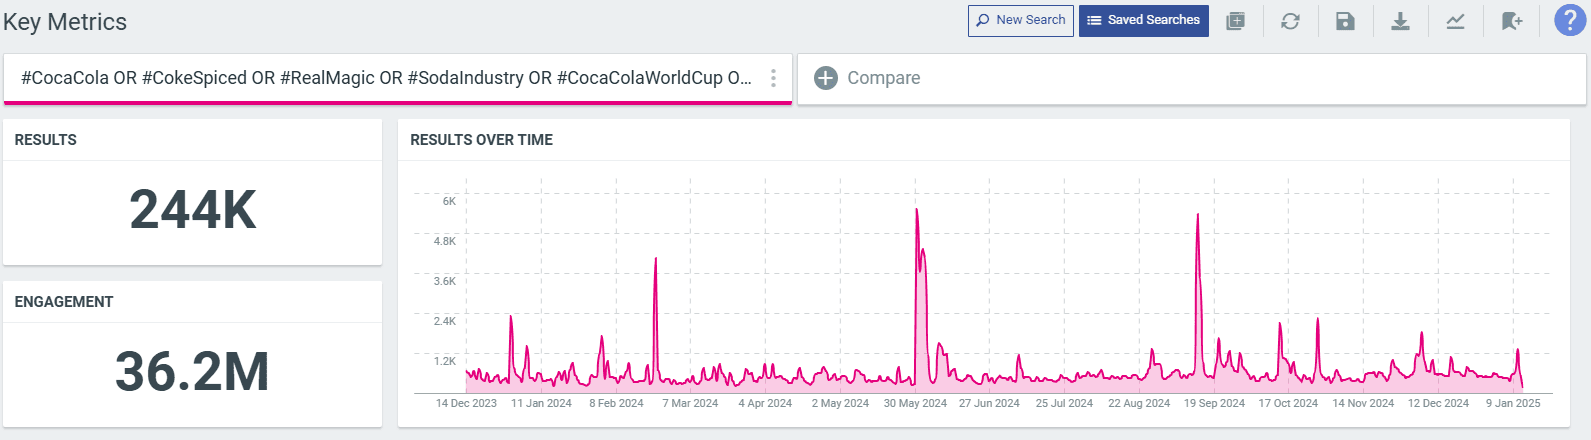1591x440 pixels.
Task: Click the 4 Apr 2024 axis label
Action: tap(765, 404)
